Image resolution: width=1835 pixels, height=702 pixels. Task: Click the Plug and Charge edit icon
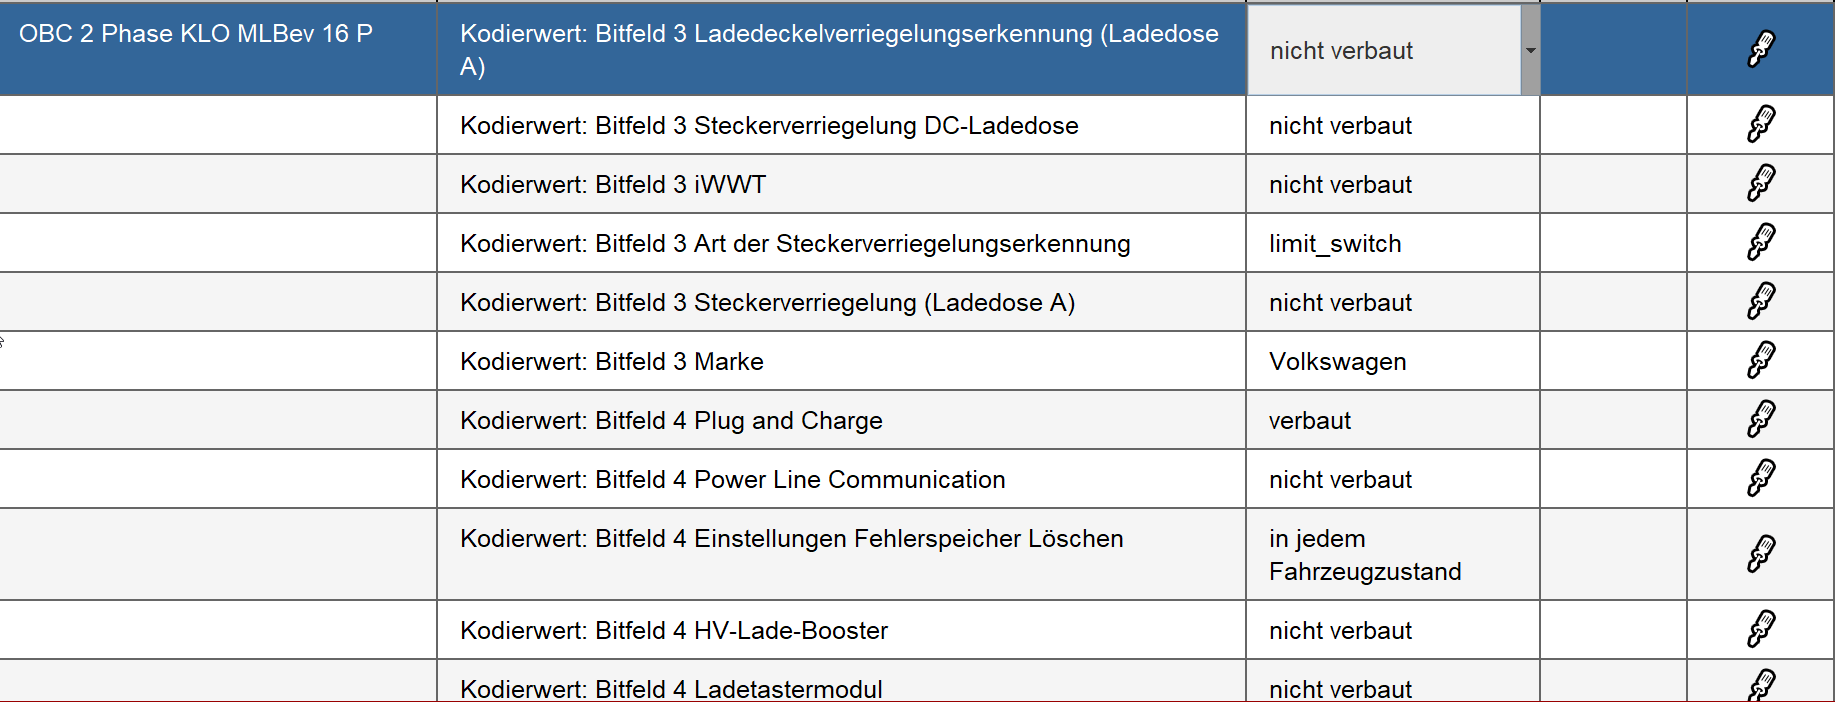coord(1761,420)
